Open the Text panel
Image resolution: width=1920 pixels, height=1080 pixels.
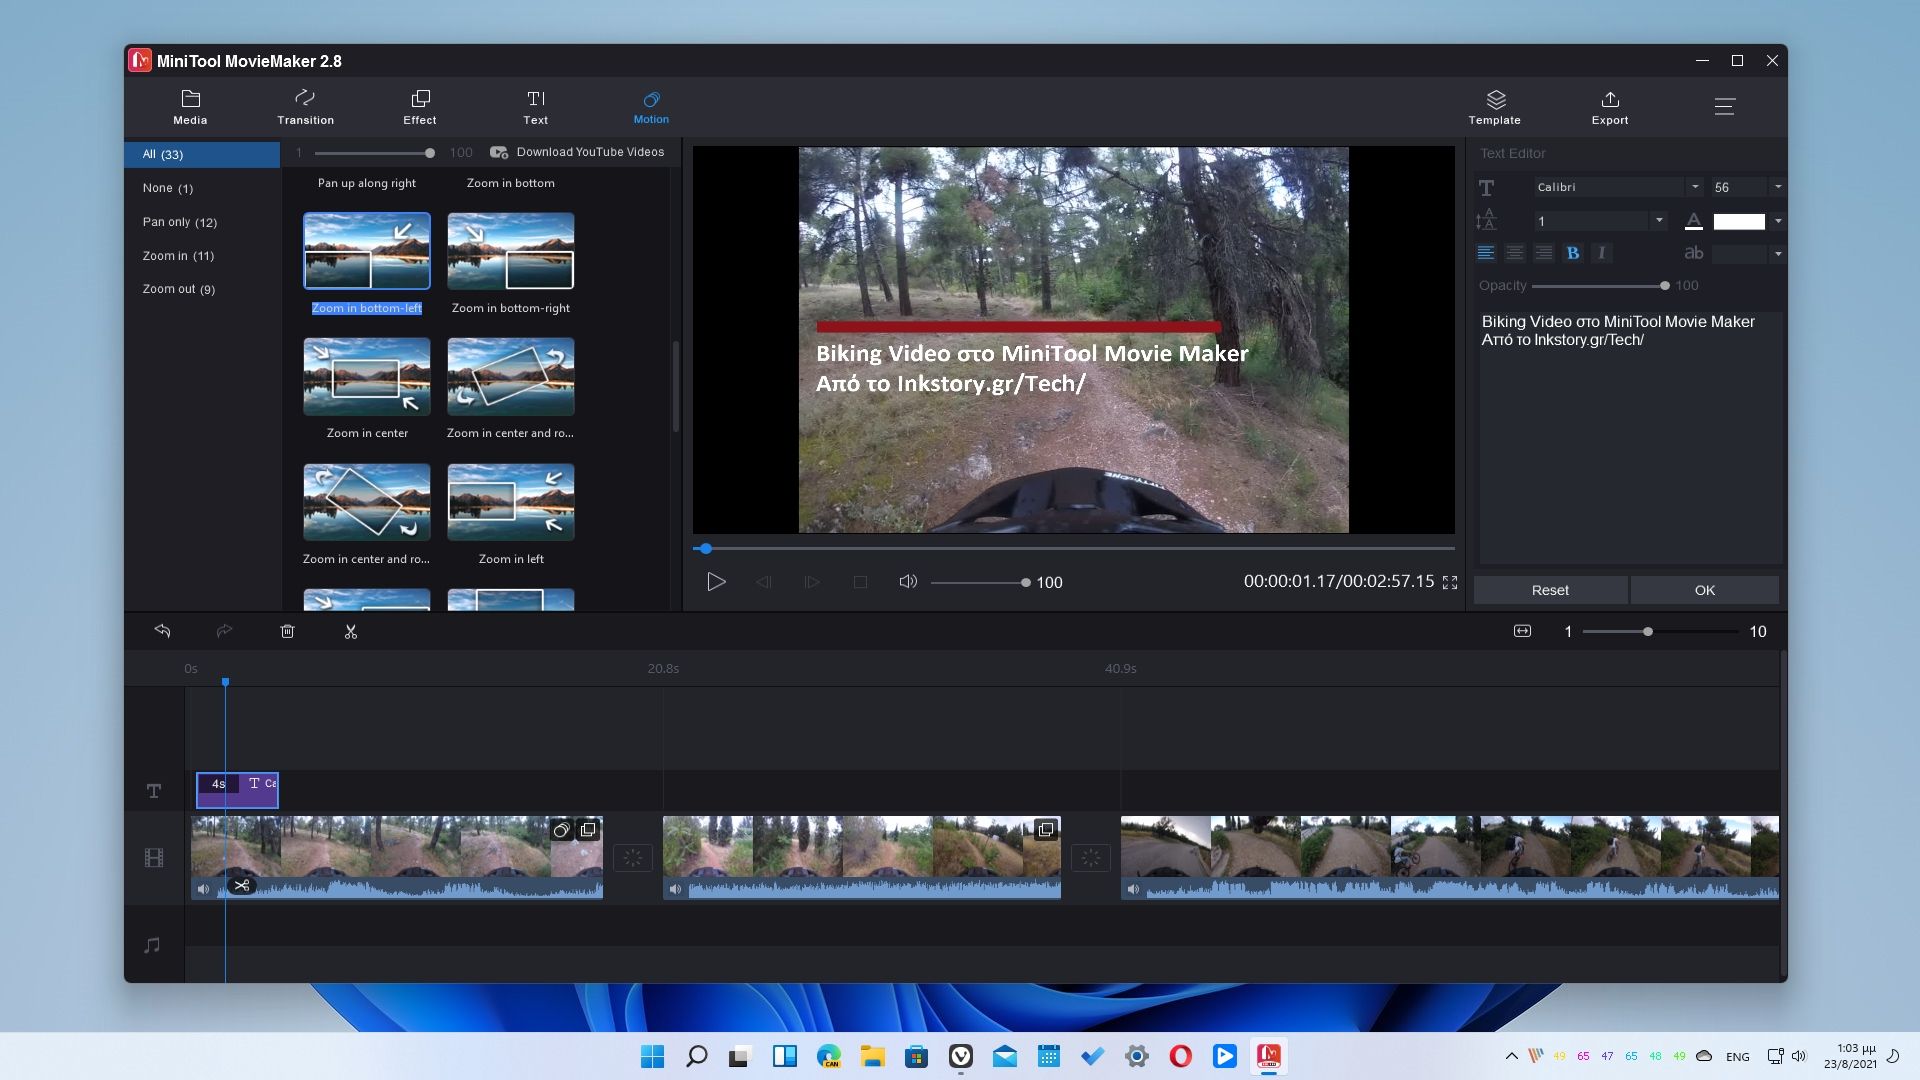coord(536,107)
